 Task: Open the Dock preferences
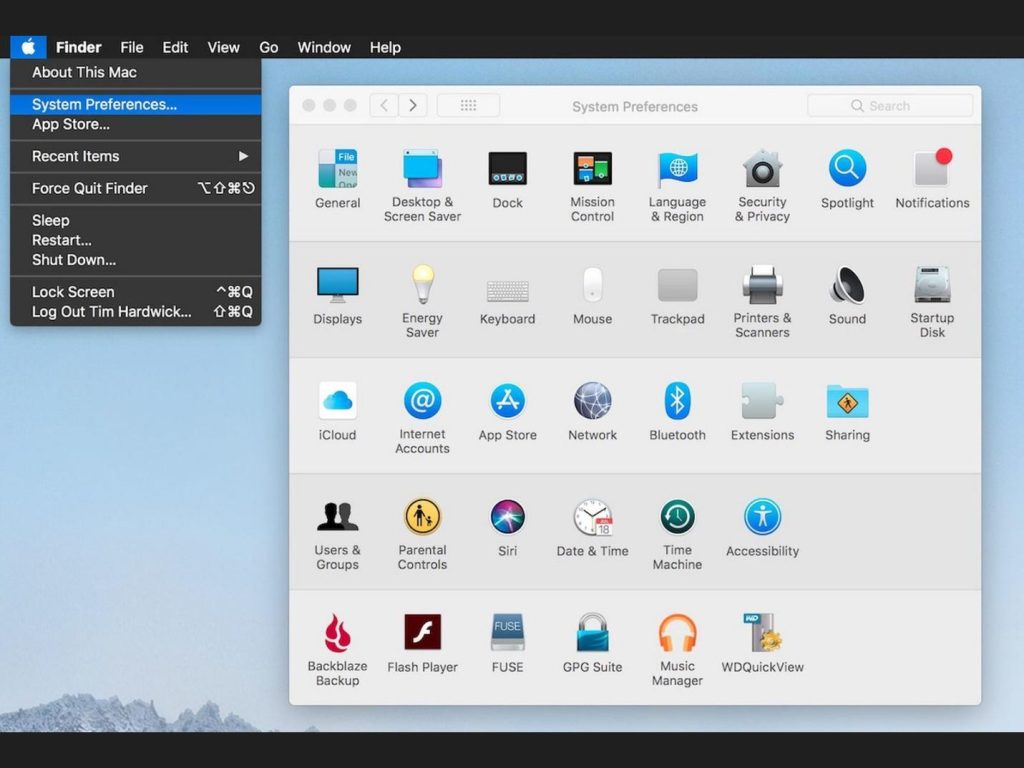coord(507,168)
